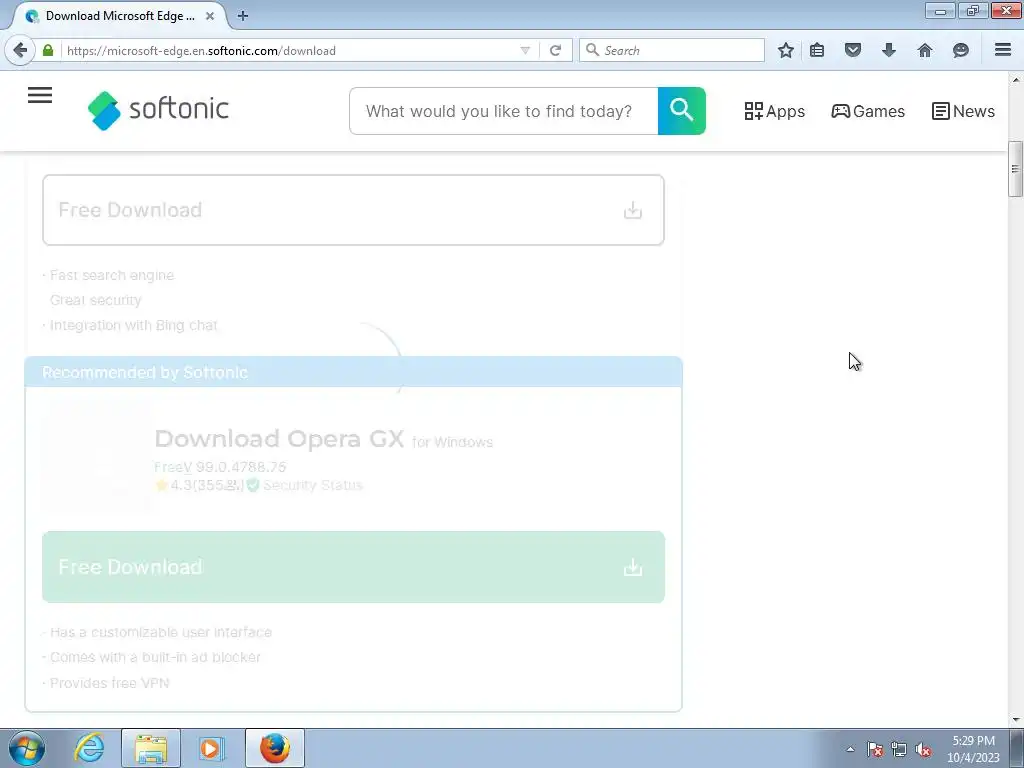The height and width of the screenshot is (768, 1024).
Task: Open the Firefox hamburger menu
Action: [1003, 50]
